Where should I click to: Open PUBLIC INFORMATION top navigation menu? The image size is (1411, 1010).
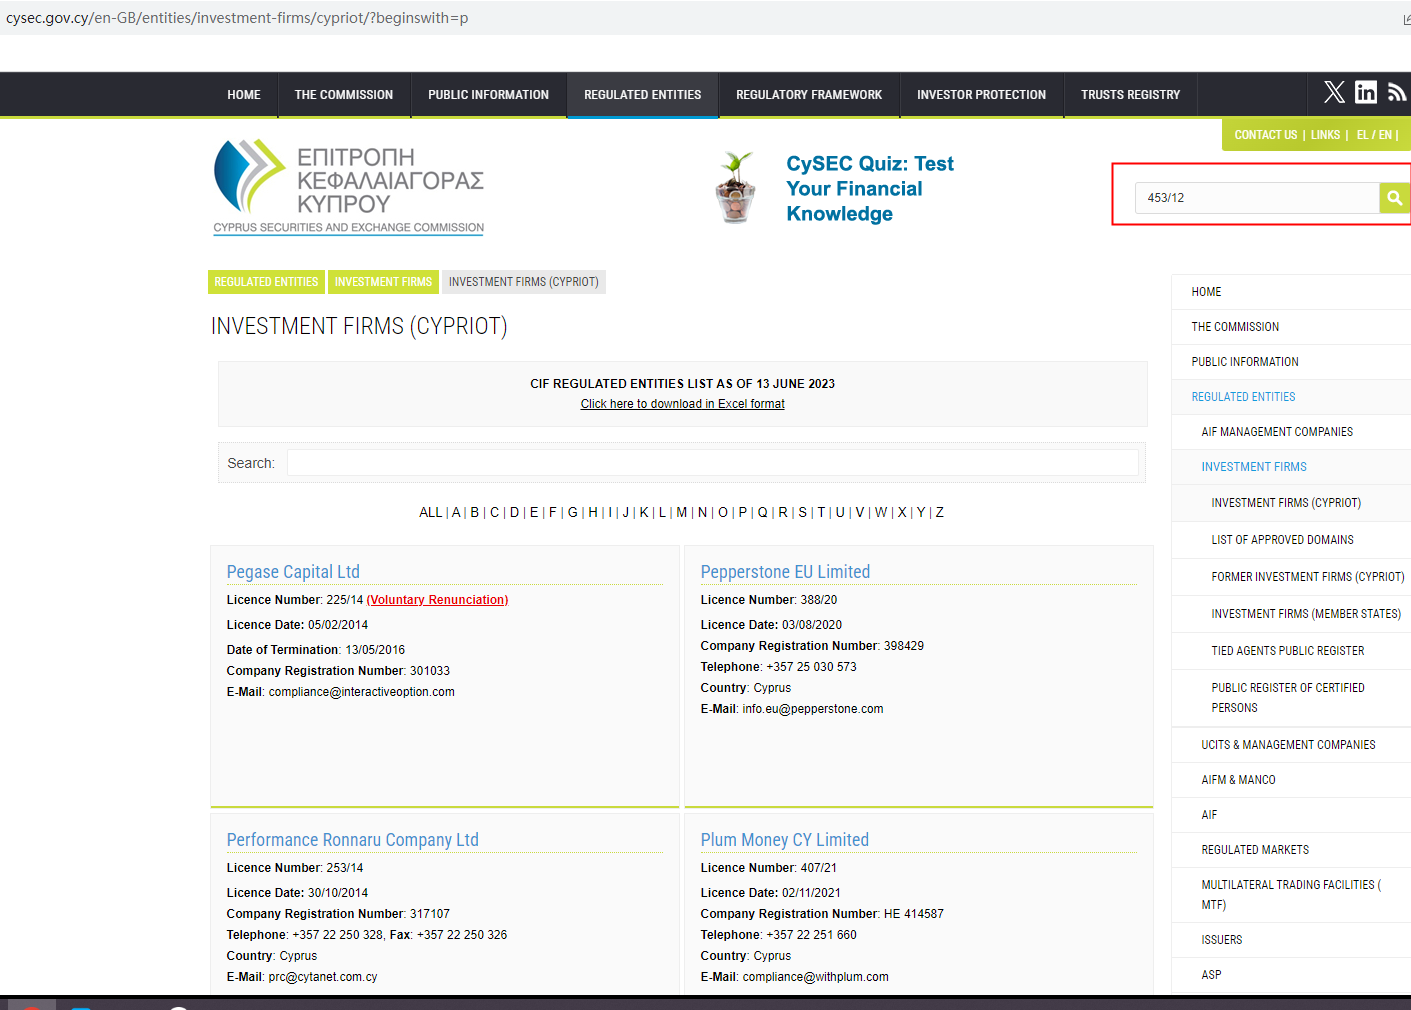click(x=489, y=95)
